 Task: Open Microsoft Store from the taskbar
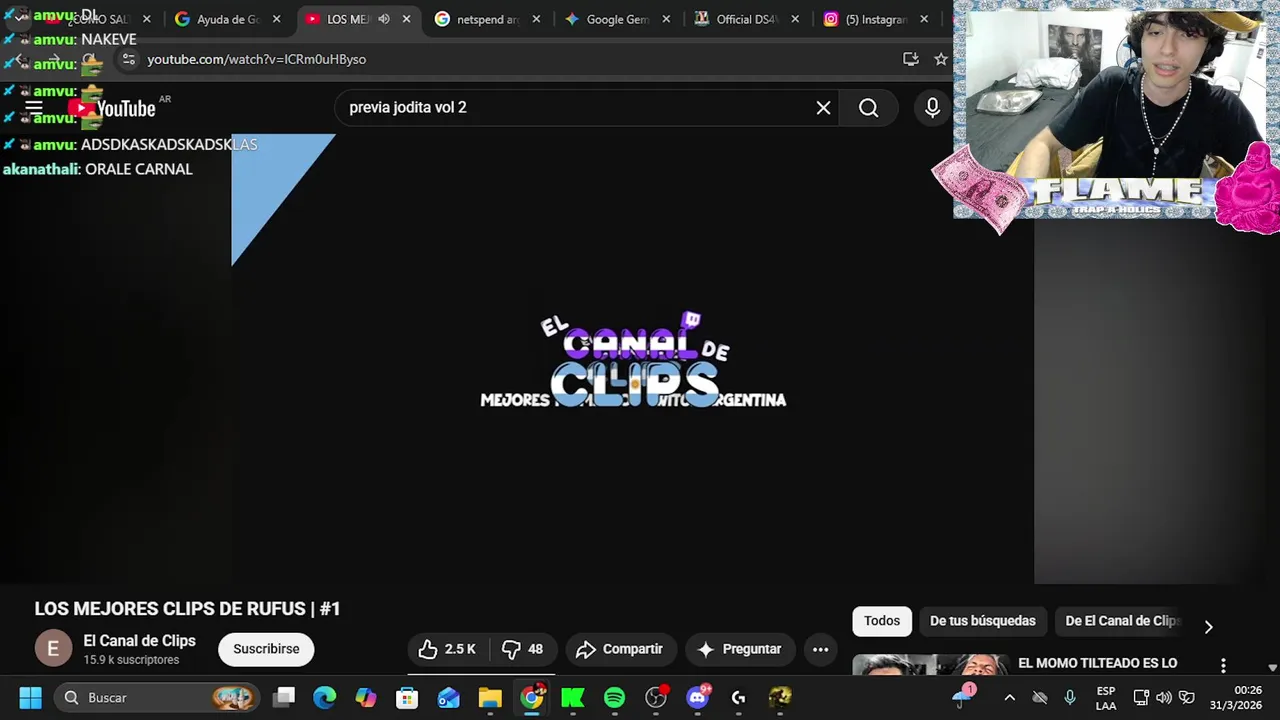tap(407, 697)
